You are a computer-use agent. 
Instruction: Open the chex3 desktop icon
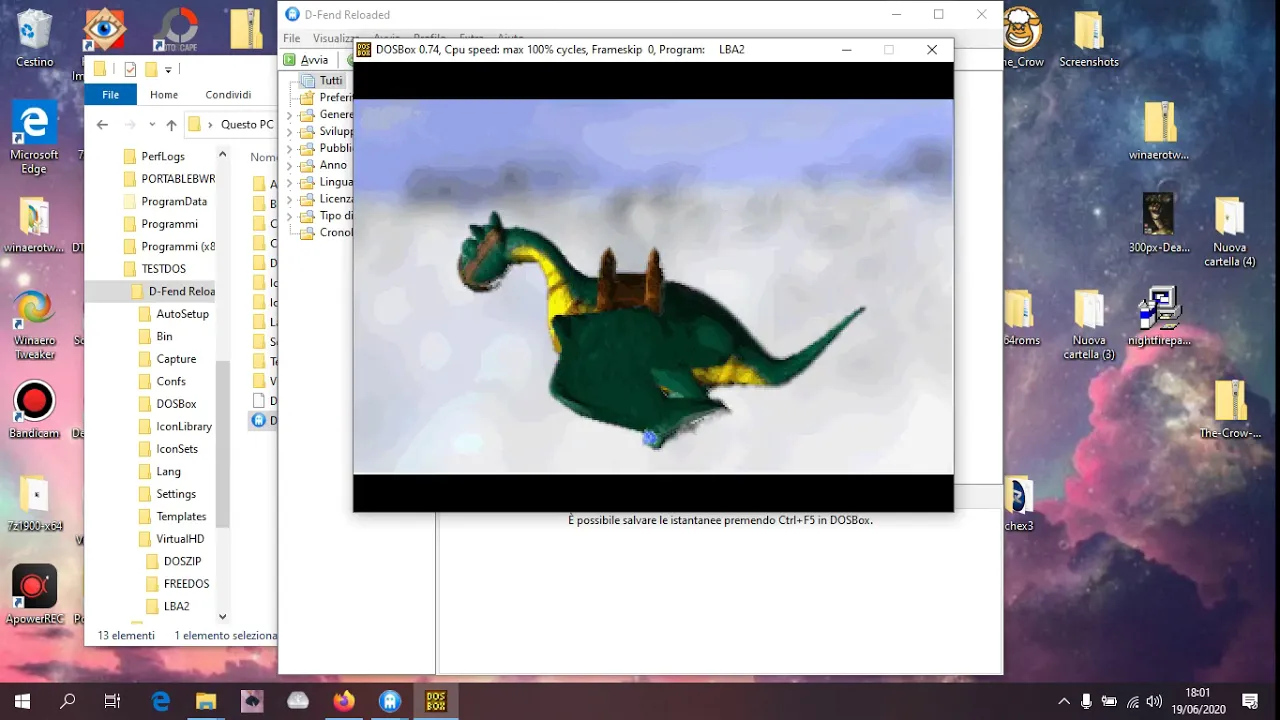pyautogui.click(x=1018, y=504)
